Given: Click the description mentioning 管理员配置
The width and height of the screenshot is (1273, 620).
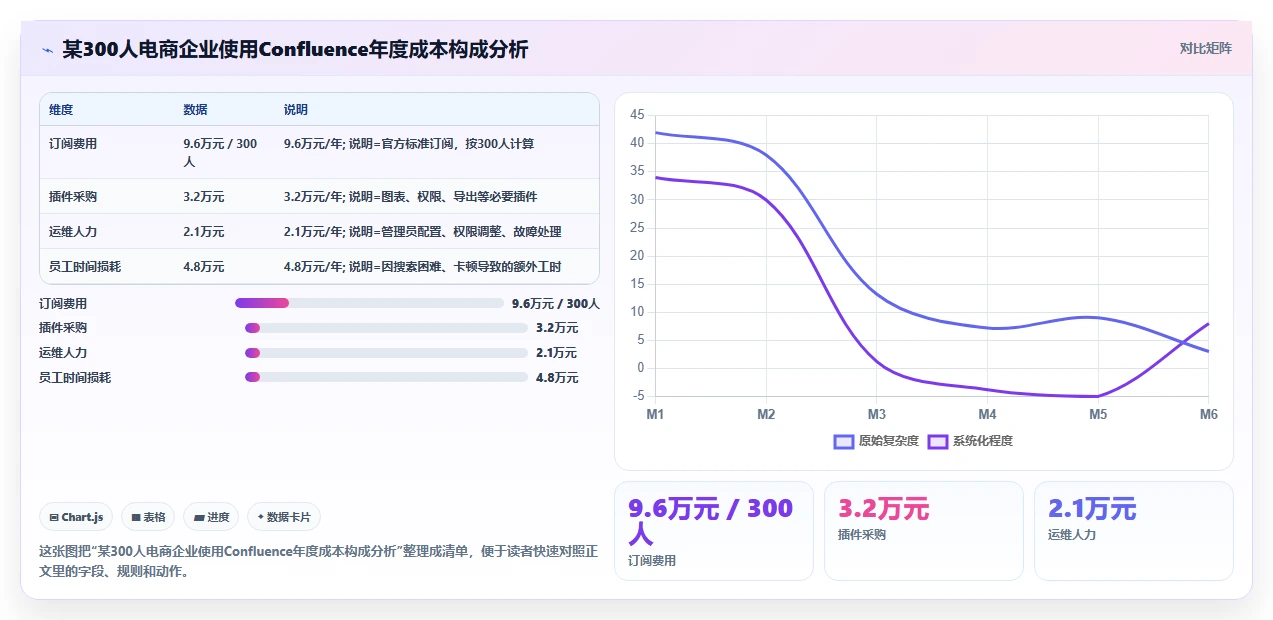Looking at the screenshot, I should [x=423, y=232].
